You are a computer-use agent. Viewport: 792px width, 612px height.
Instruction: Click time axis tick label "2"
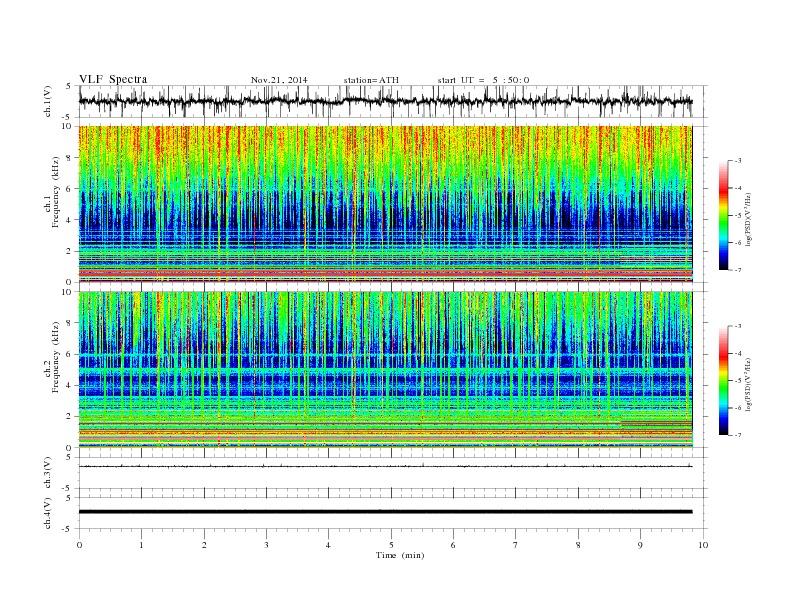pyautogui.click(x=204, y=545)
